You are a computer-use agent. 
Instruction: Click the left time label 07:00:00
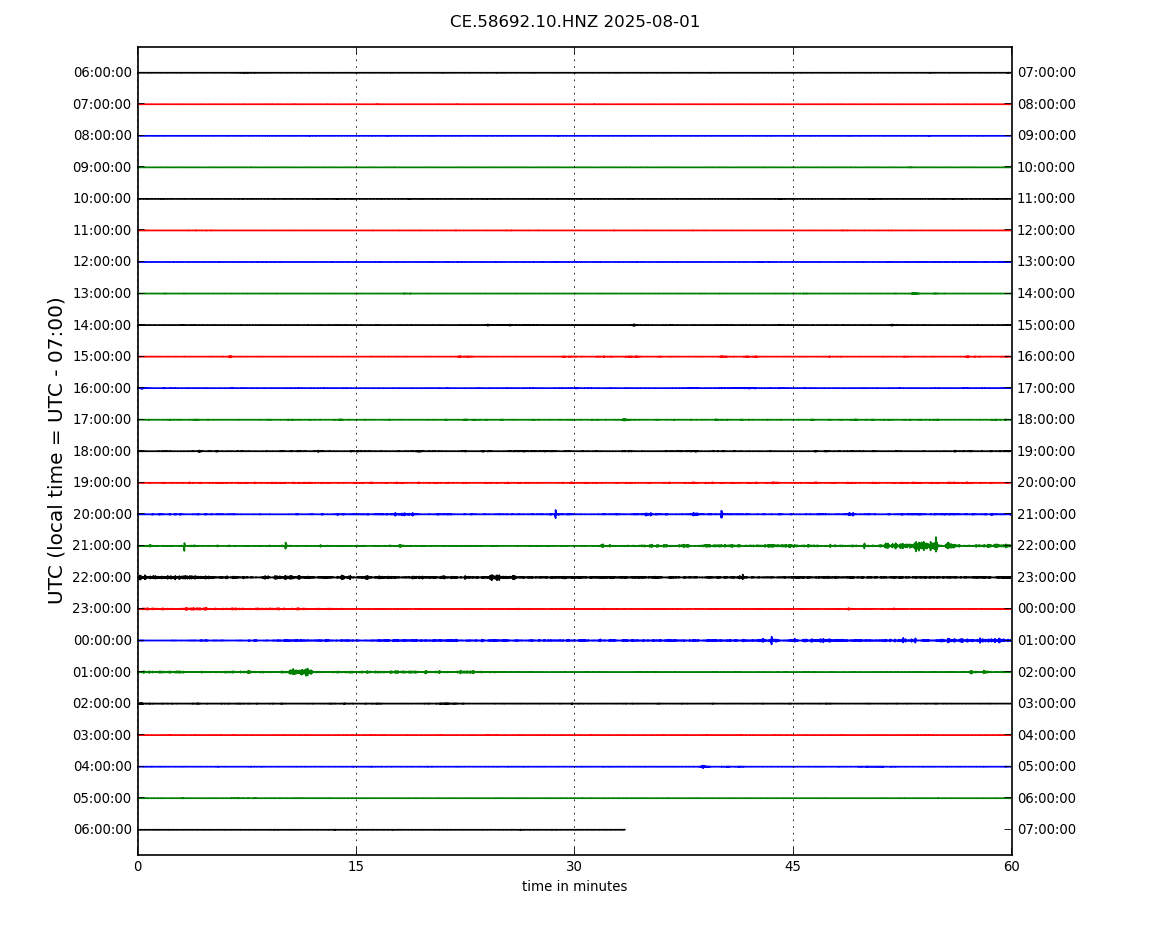(103, 104)
